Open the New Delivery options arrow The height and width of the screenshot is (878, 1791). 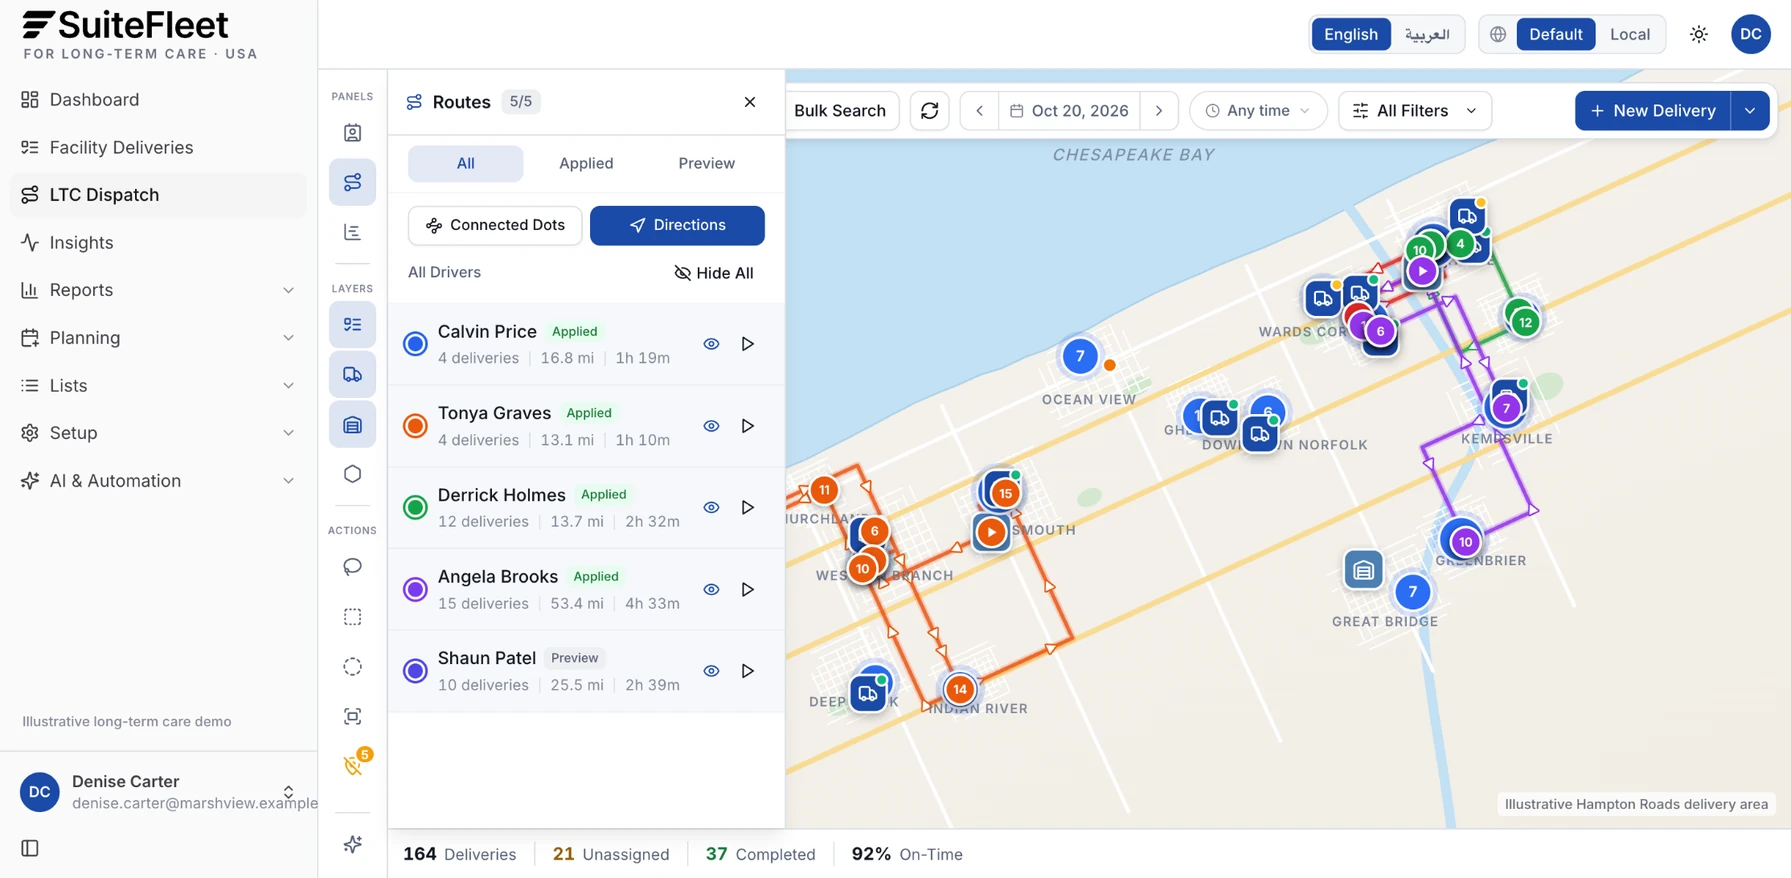[1750, 111]
